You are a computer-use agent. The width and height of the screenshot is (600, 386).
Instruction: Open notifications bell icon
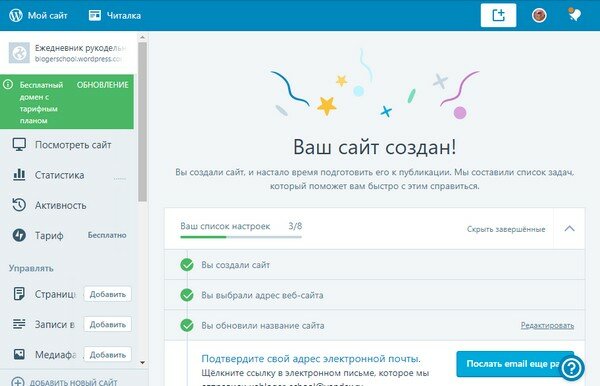(574, 15)
